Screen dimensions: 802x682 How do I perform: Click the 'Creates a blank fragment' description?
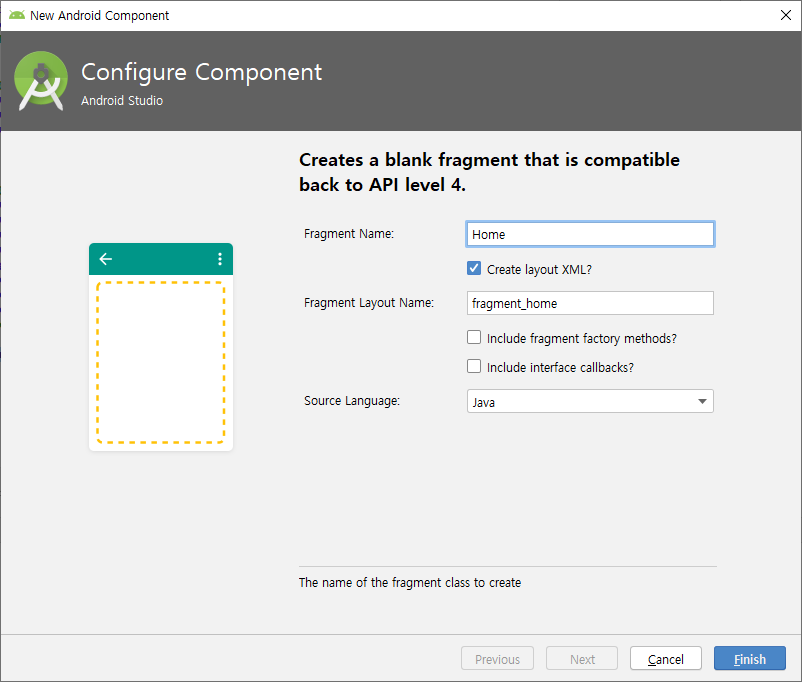pyautogui.click(x=489, y=172)
